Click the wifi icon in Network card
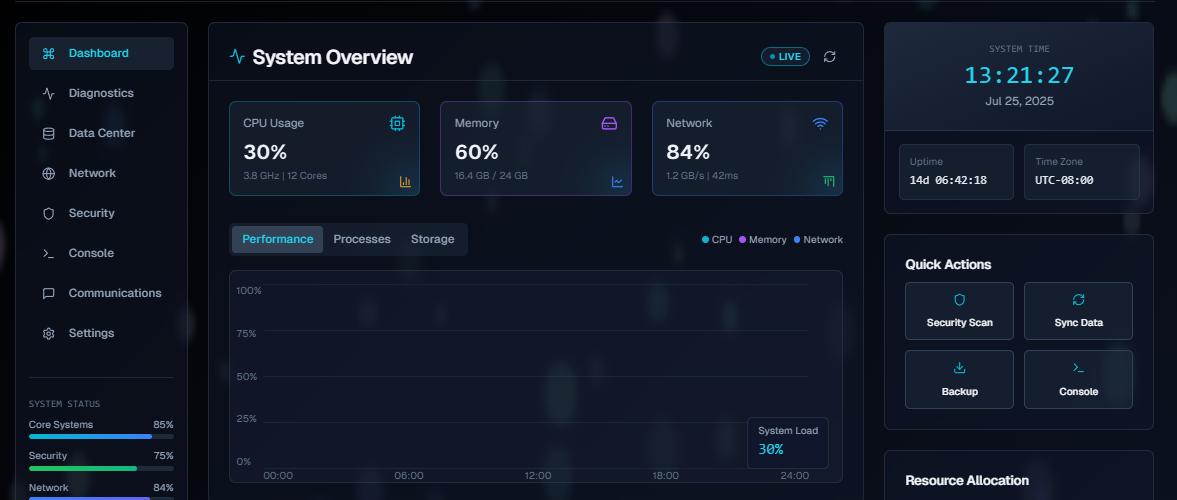The height and width of the screenshot is (500, 1177). pos(820,123)
